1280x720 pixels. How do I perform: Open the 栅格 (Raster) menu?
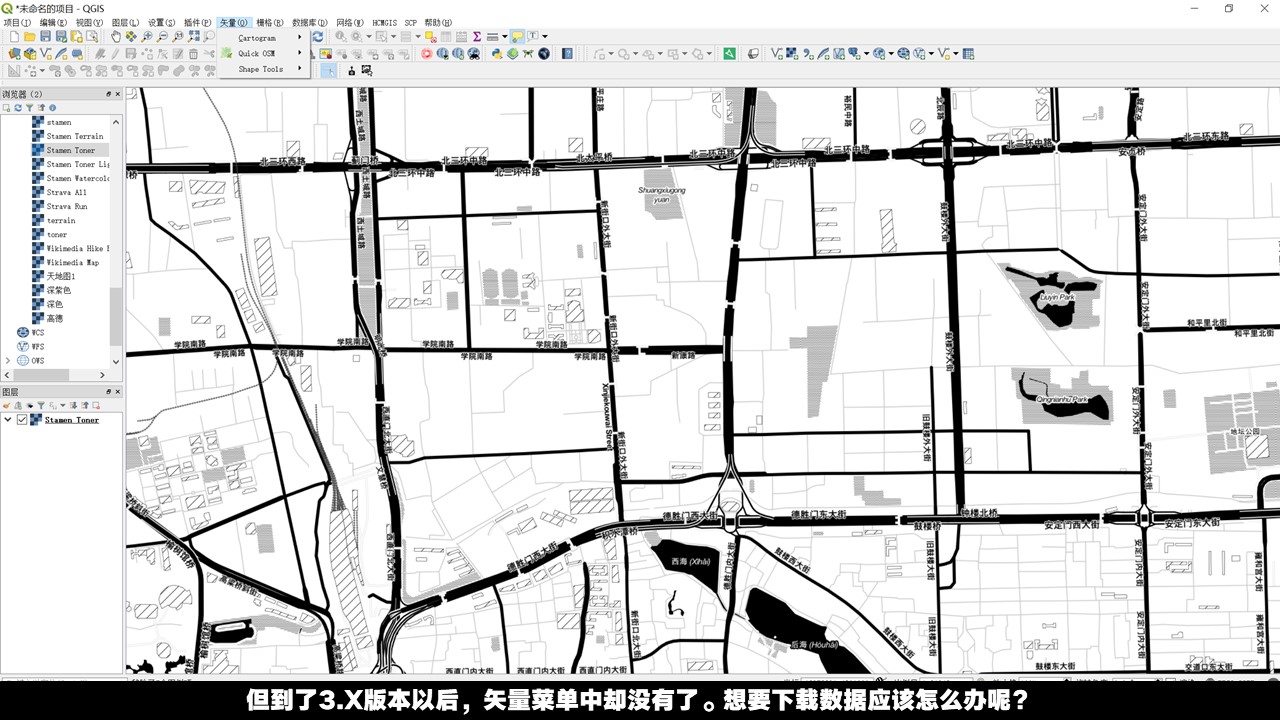[270, 22]
